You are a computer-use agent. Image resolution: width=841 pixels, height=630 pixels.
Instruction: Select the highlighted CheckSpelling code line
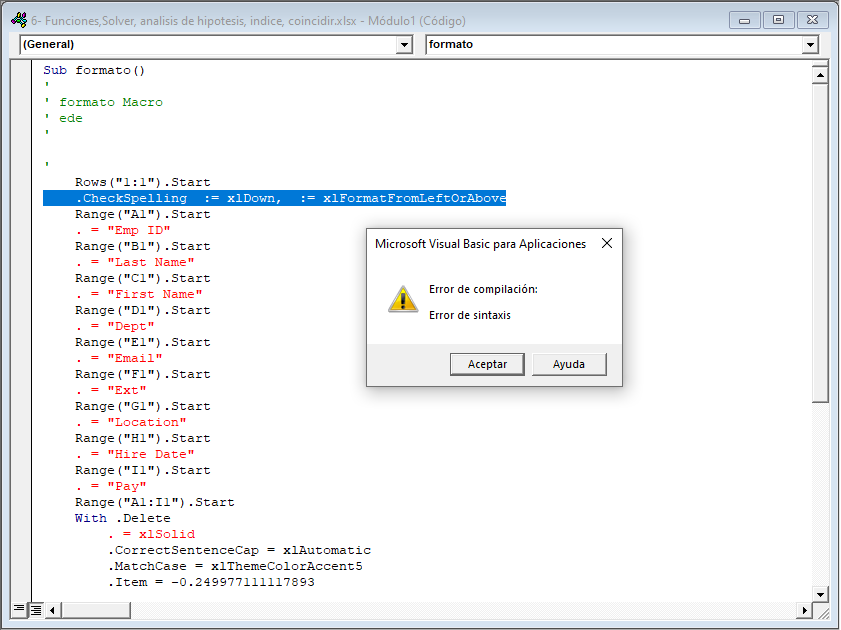coord(270,197)
